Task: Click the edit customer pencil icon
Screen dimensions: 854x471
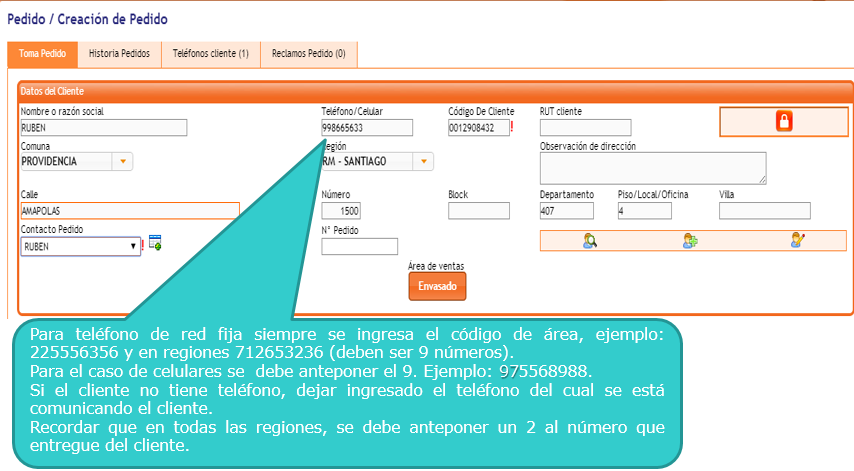Action: pos(798,240)
